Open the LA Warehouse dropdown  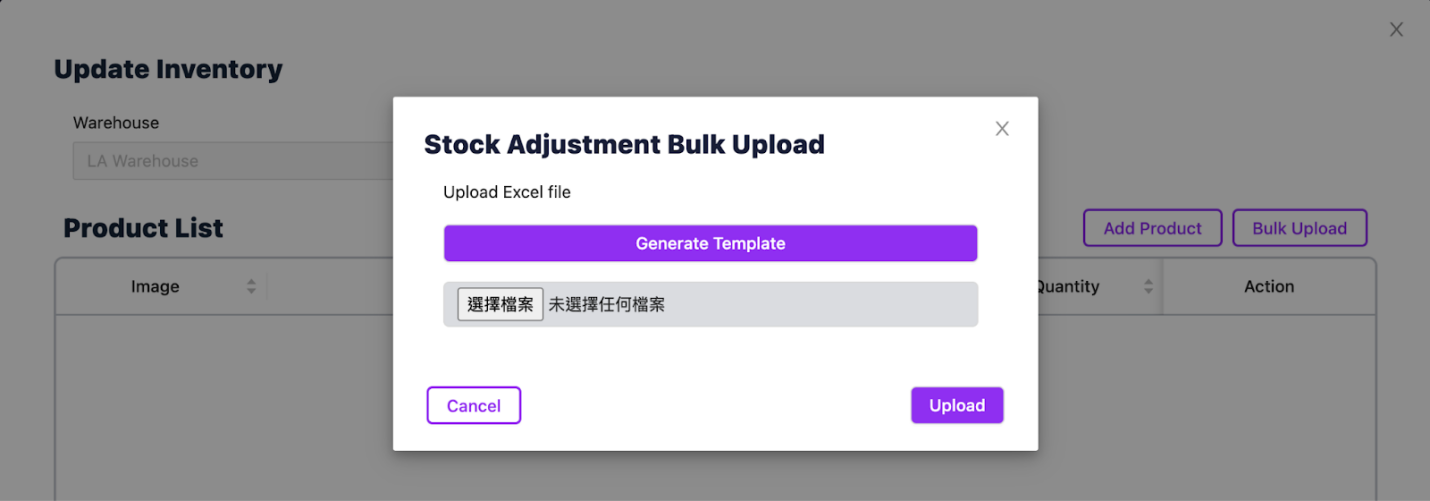tap(233, 161)
